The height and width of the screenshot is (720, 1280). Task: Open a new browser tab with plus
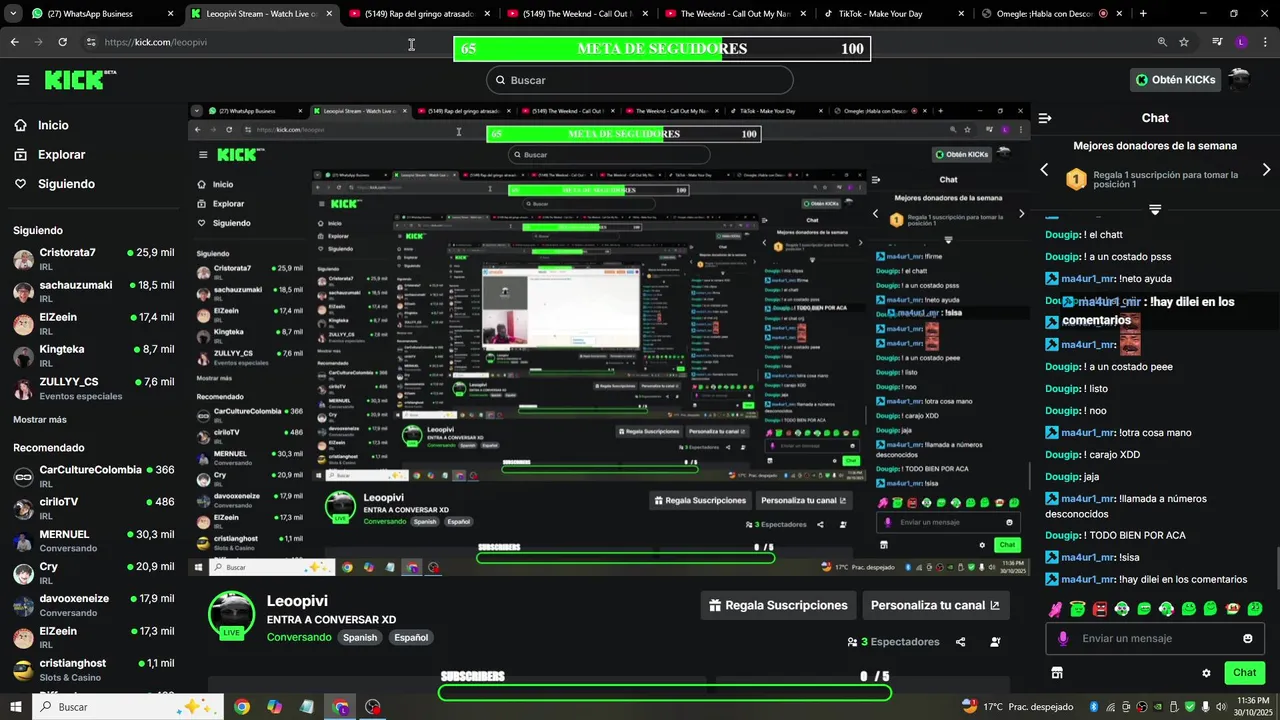coord(1143,14)
